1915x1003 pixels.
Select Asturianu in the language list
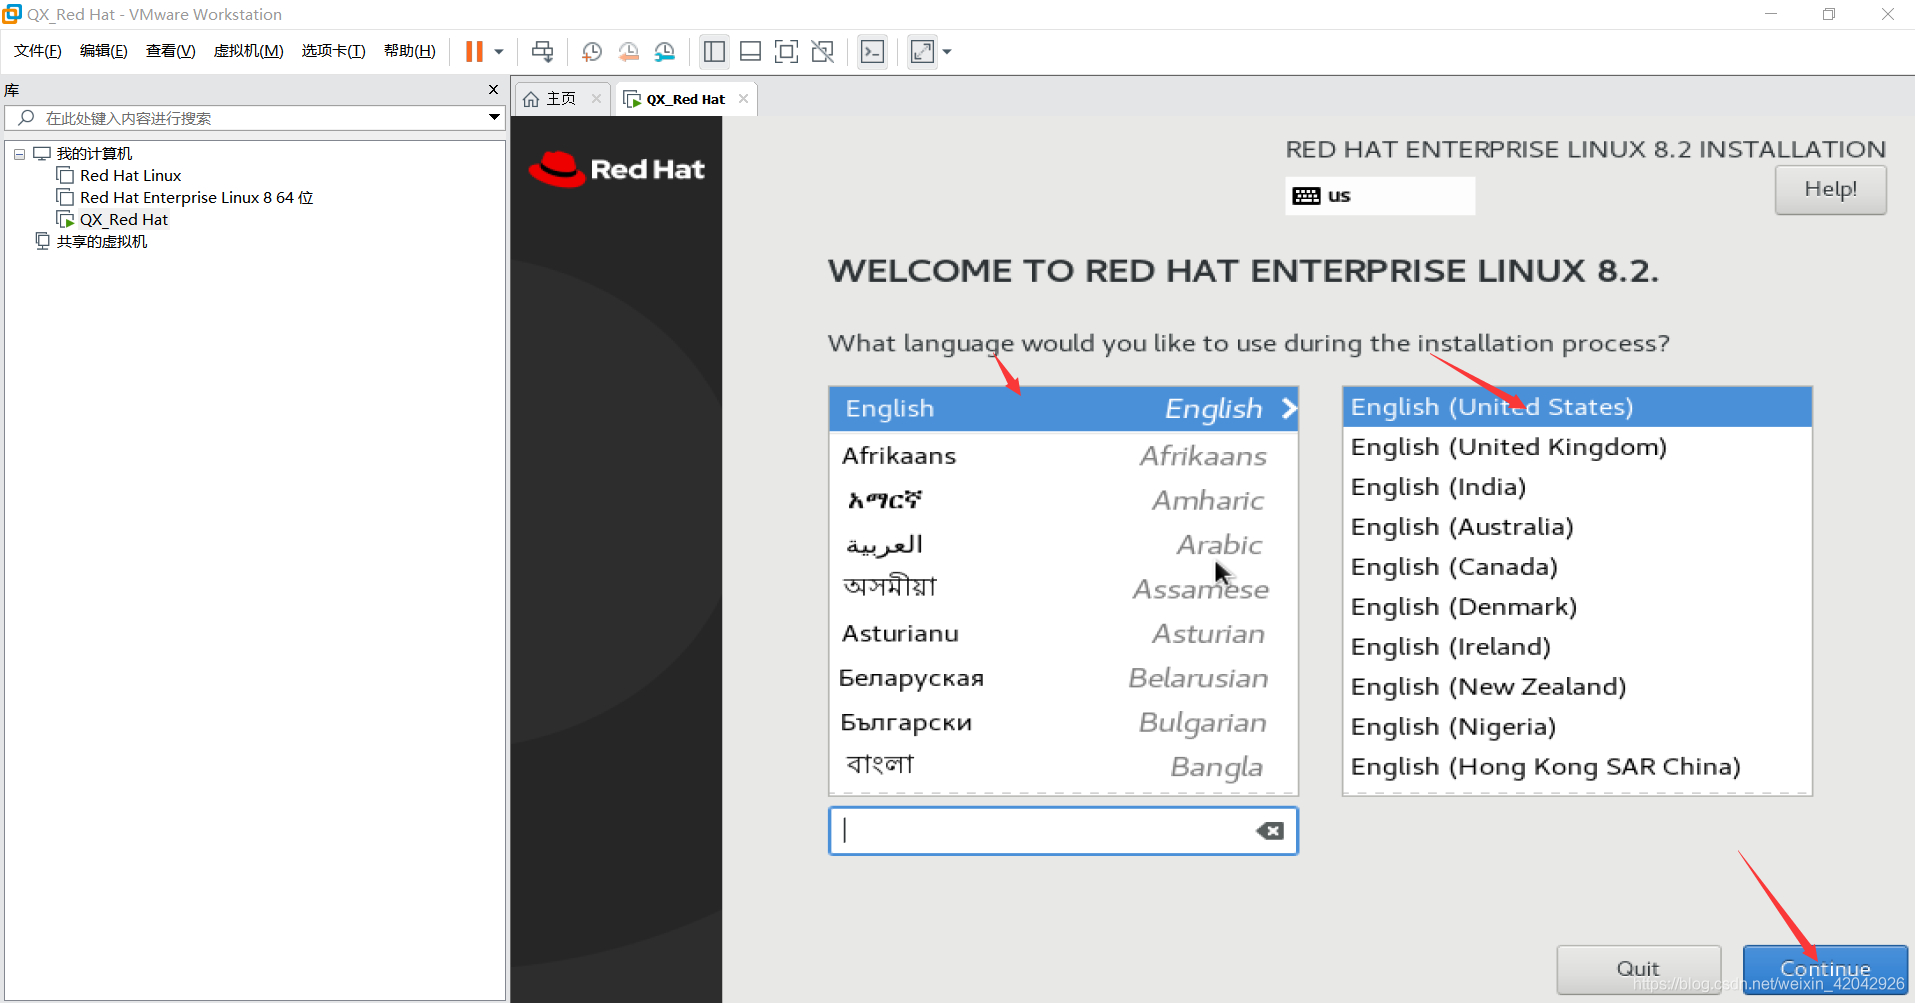(x=1063, y=634)
